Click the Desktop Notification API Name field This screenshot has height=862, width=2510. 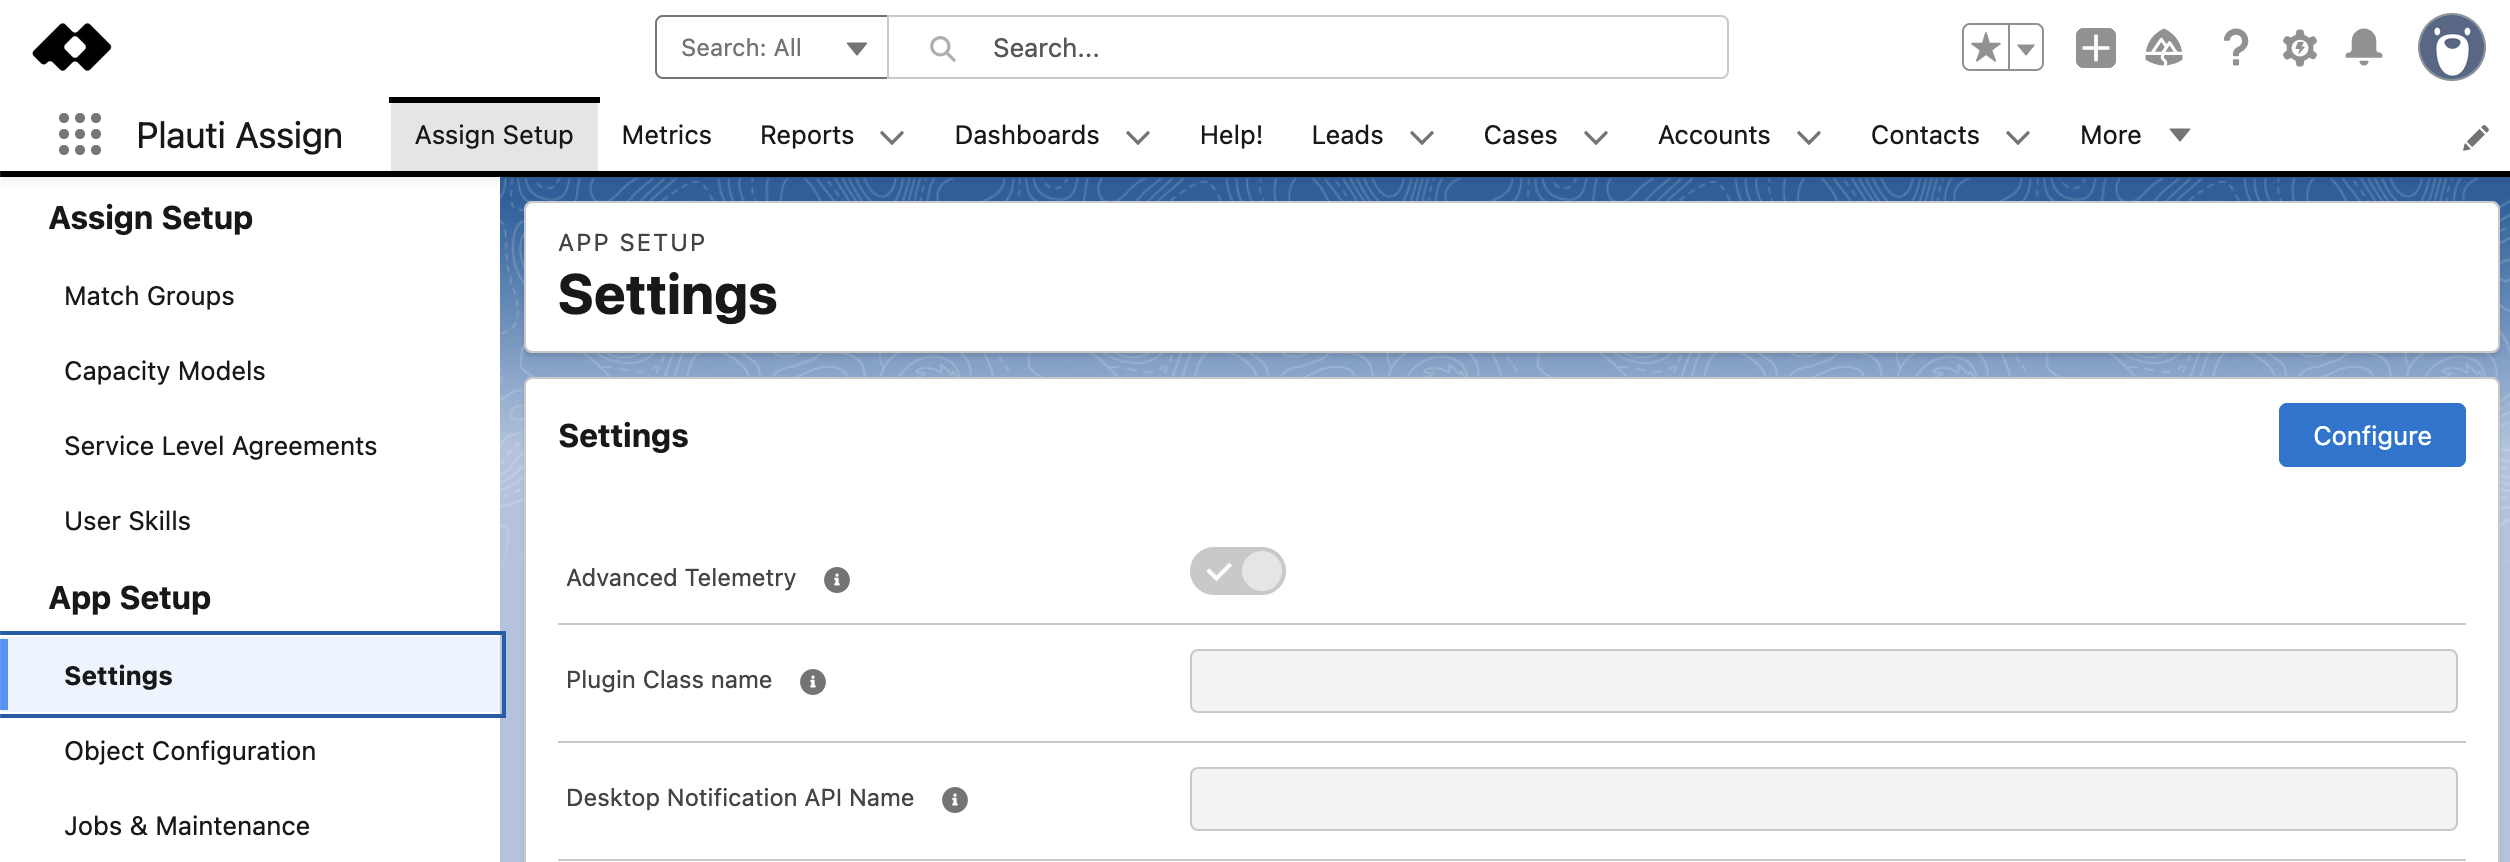pyautogui.click(x=1823, y=799)
